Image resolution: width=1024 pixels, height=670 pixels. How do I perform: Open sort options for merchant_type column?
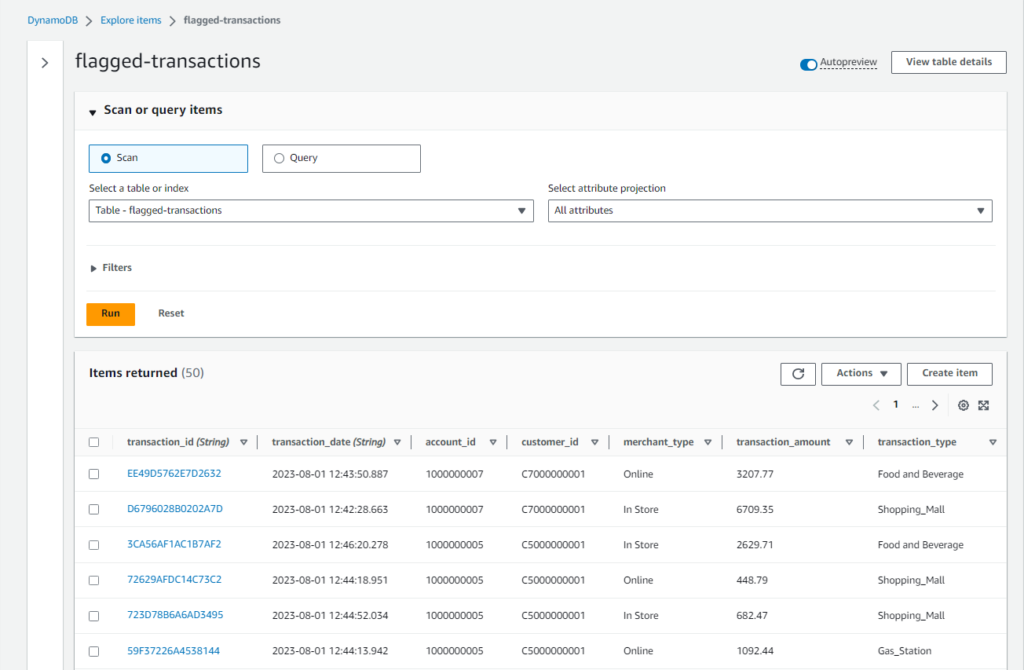coord(708,441)
